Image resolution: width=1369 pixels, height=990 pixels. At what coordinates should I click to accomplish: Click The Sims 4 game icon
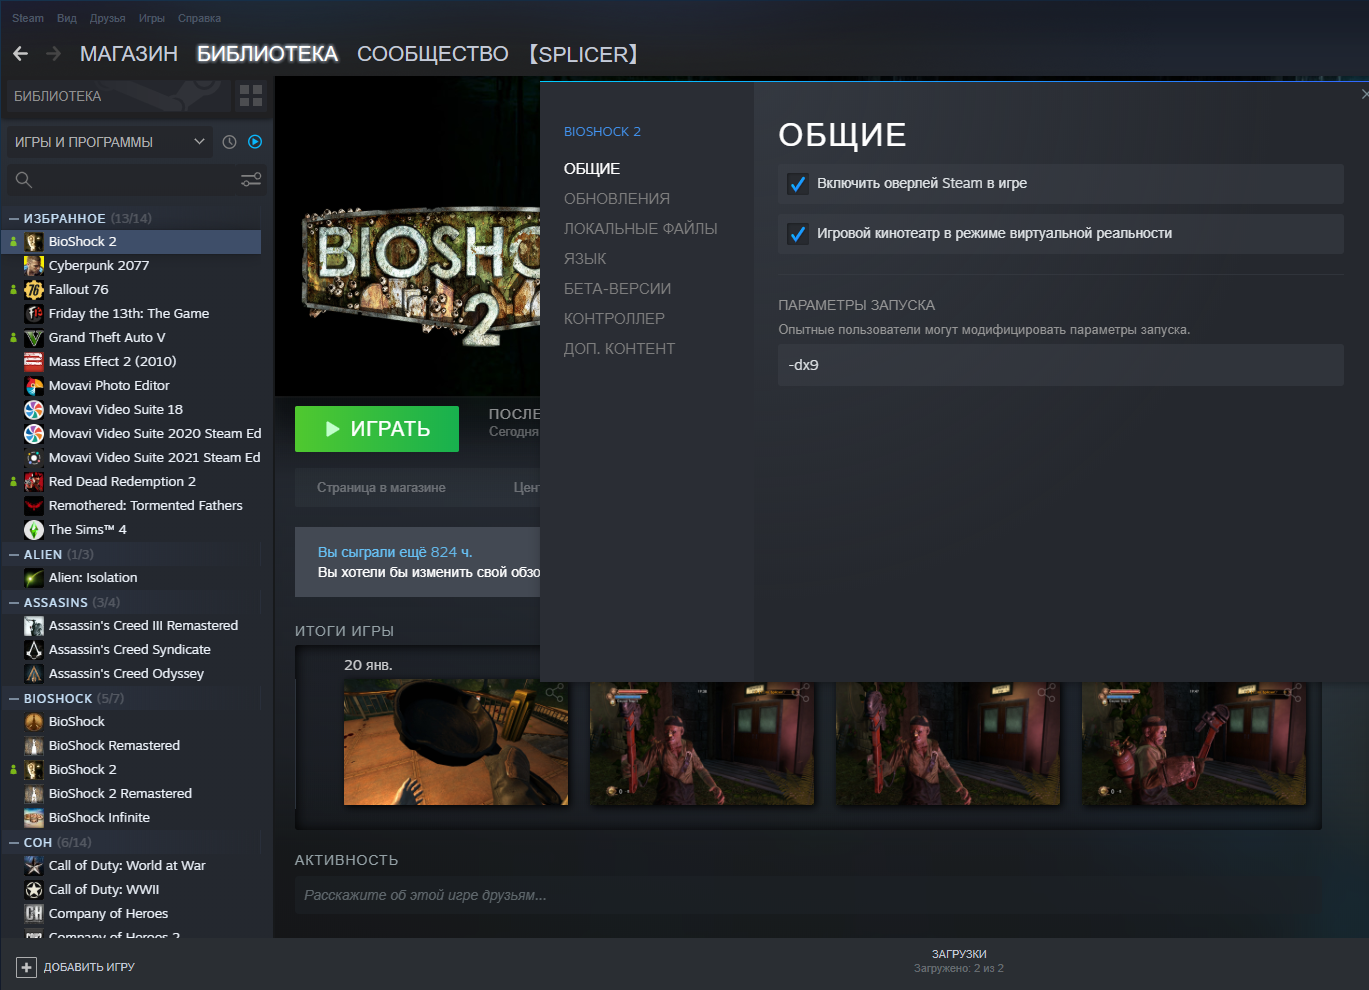(34, 530)
